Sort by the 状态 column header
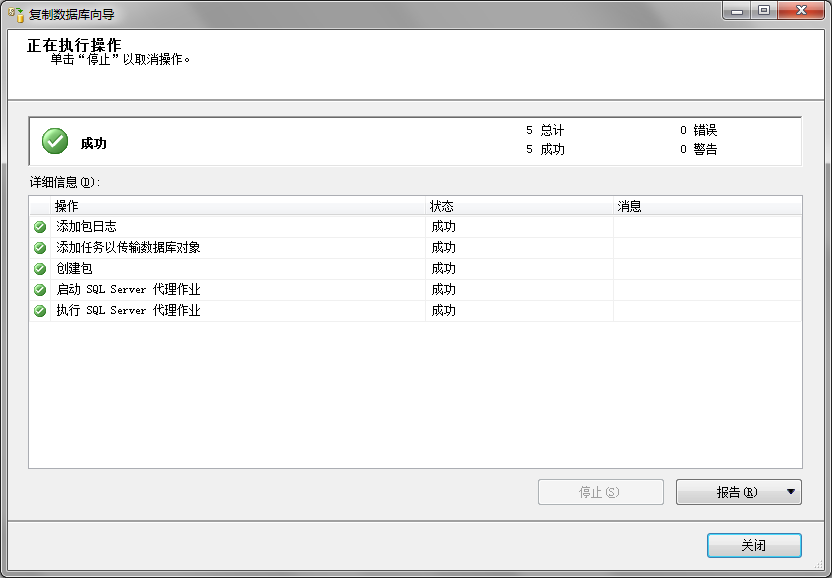Image resolution: width=832 pixels, height=578 pixels. (520, 206)
